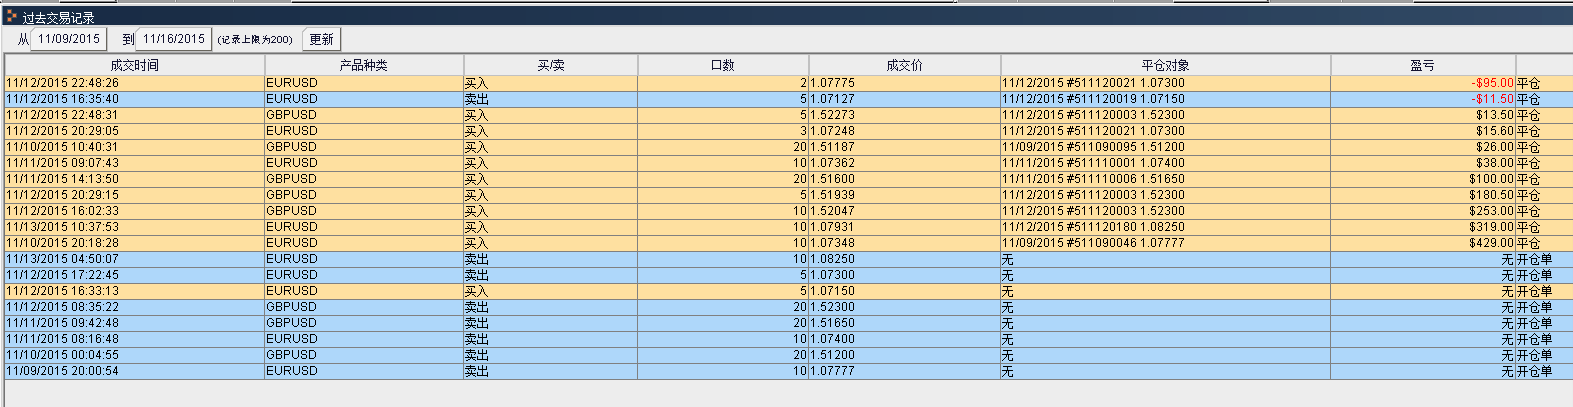
Task: Click the fill price 1.52273
Action: pyautogui.click(x=832, y=115)
